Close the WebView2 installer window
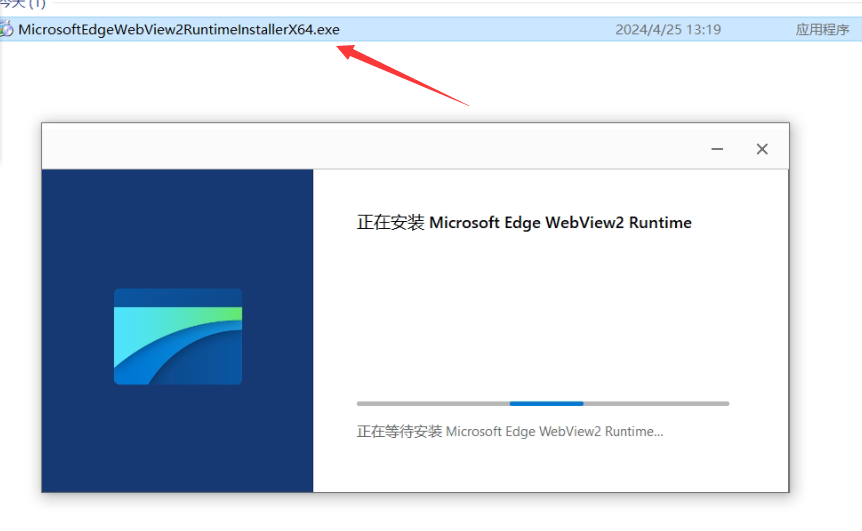Viewport: 862px width, 531px height. (x=762, y=149)
